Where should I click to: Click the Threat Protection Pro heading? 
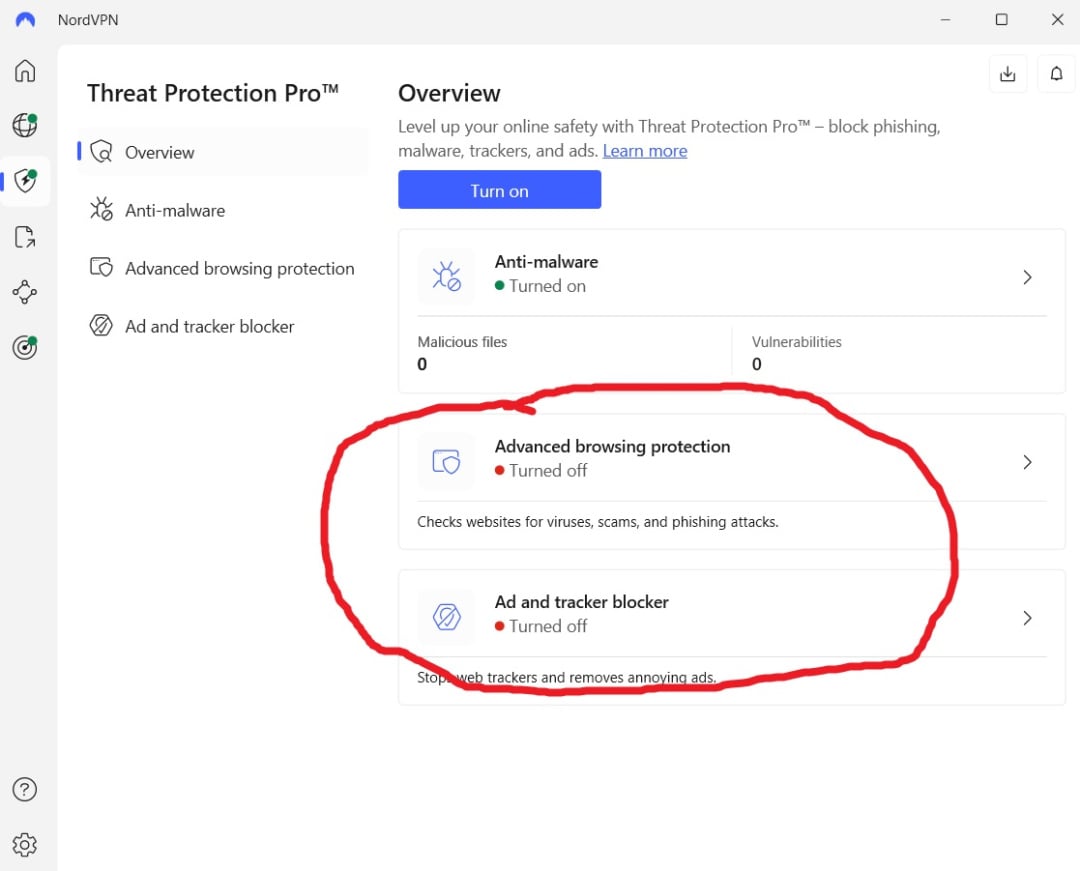click(x=213, y=93)
